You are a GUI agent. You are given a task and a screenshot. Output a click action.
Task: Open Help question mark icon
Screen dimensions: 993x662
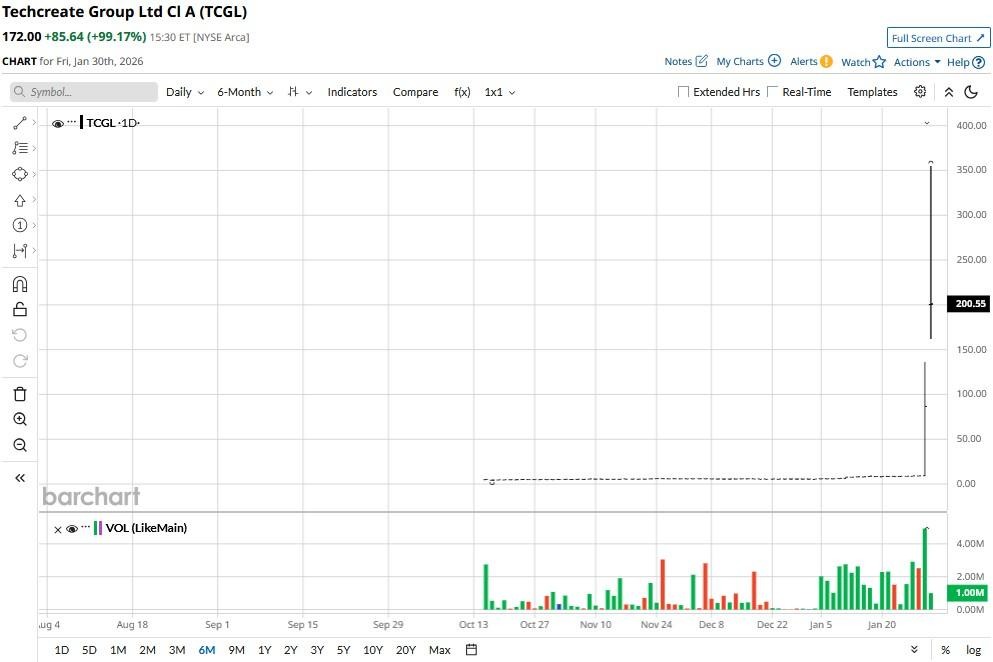click(978, 62)
